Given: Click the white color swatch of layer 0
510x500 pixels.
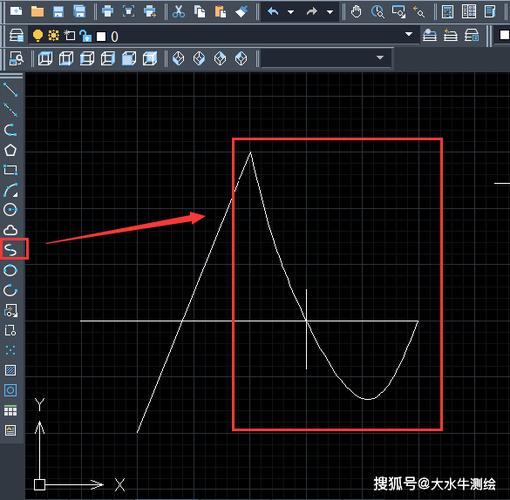Looking at the screenshot, I should pos(101,36).
